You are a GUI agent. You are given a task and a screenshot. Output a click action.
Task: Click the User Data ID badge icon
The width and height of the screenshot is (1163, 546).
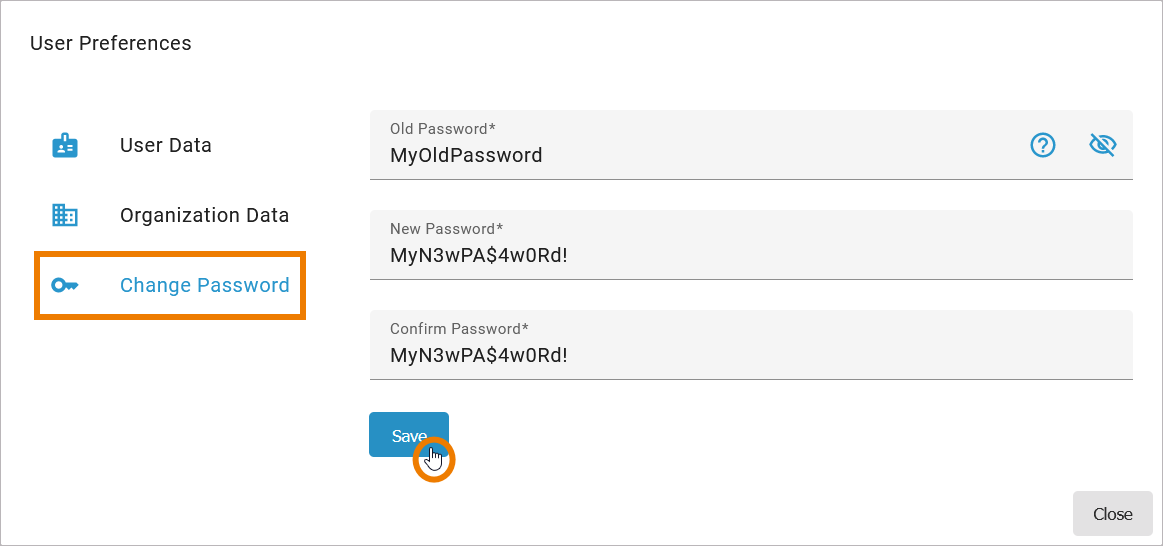tap(65, 146)
